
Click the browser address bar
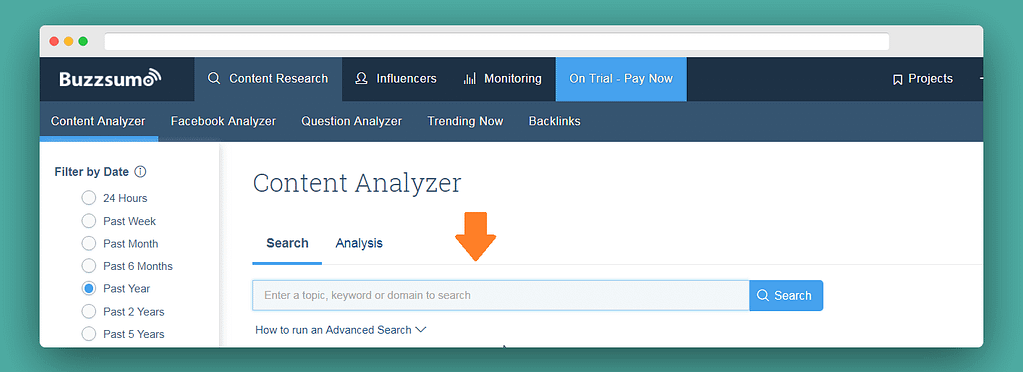(x=496, y=42)
